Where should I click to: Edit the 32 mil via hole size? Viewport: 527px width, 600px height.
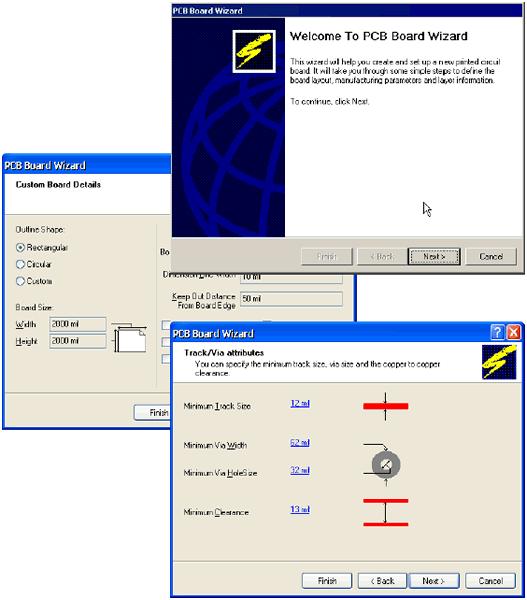point(300,470)
